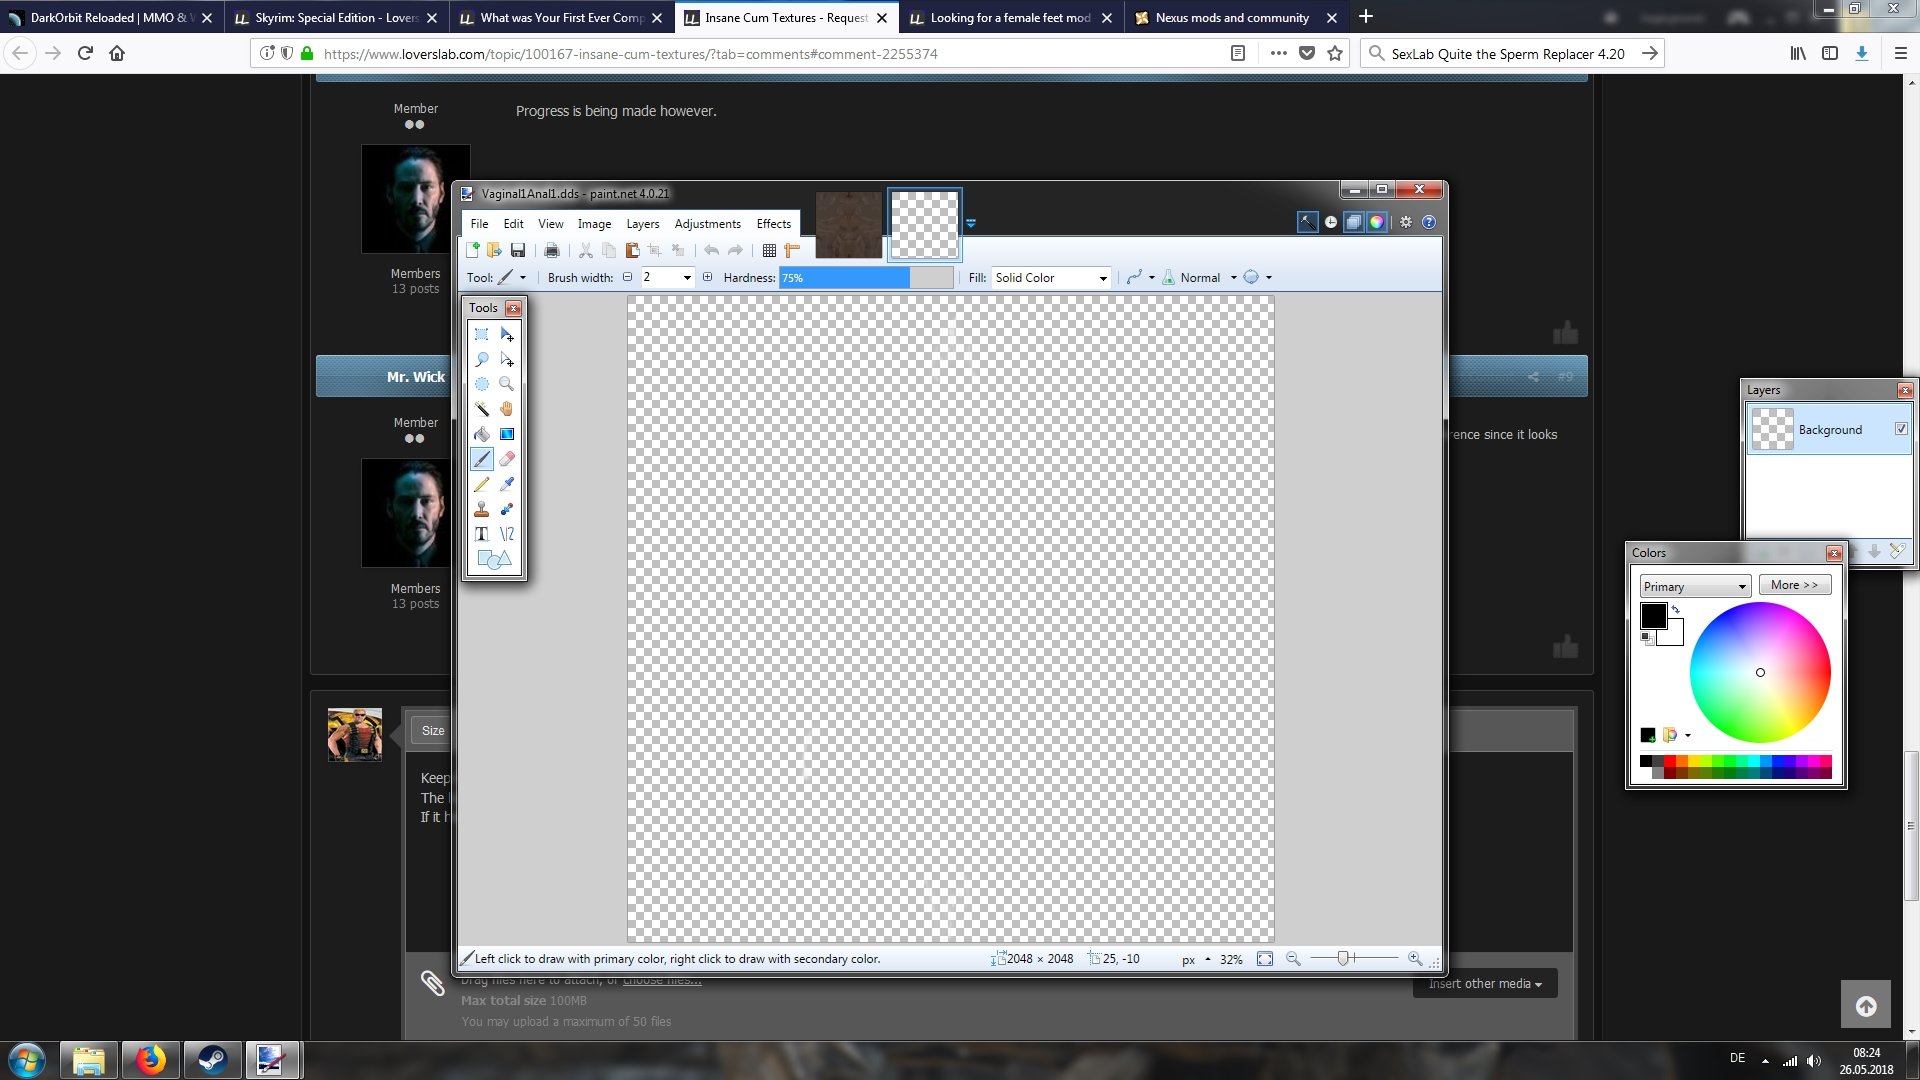Screen dimensions: 1920x1080
Task: Select the Magic Wand tool
Action: (481, 409)
